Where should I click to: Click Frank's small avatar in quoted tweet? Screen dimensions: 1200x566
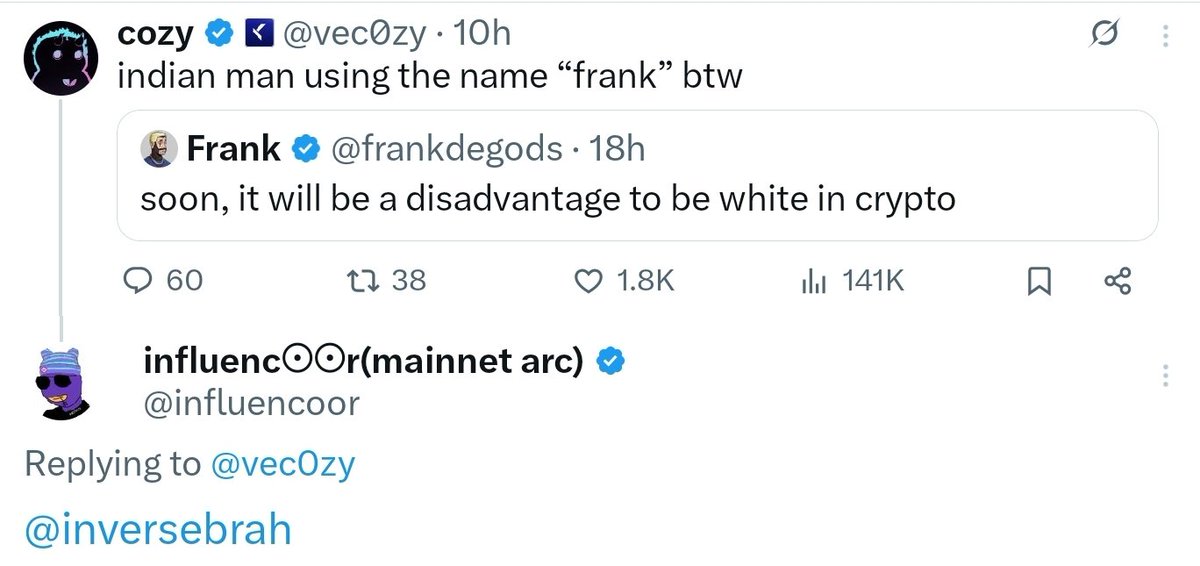[159, 149]
